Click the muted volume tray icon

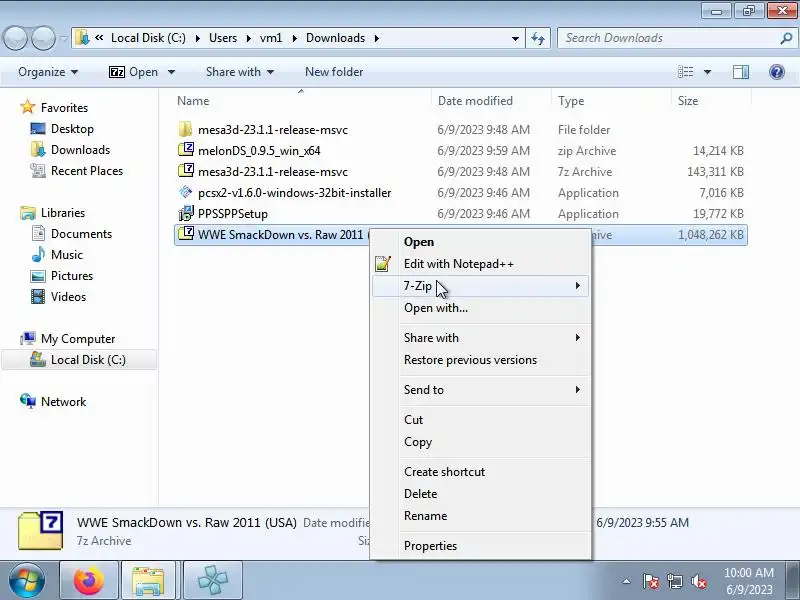pyautogui.click(x=698, y=582)
